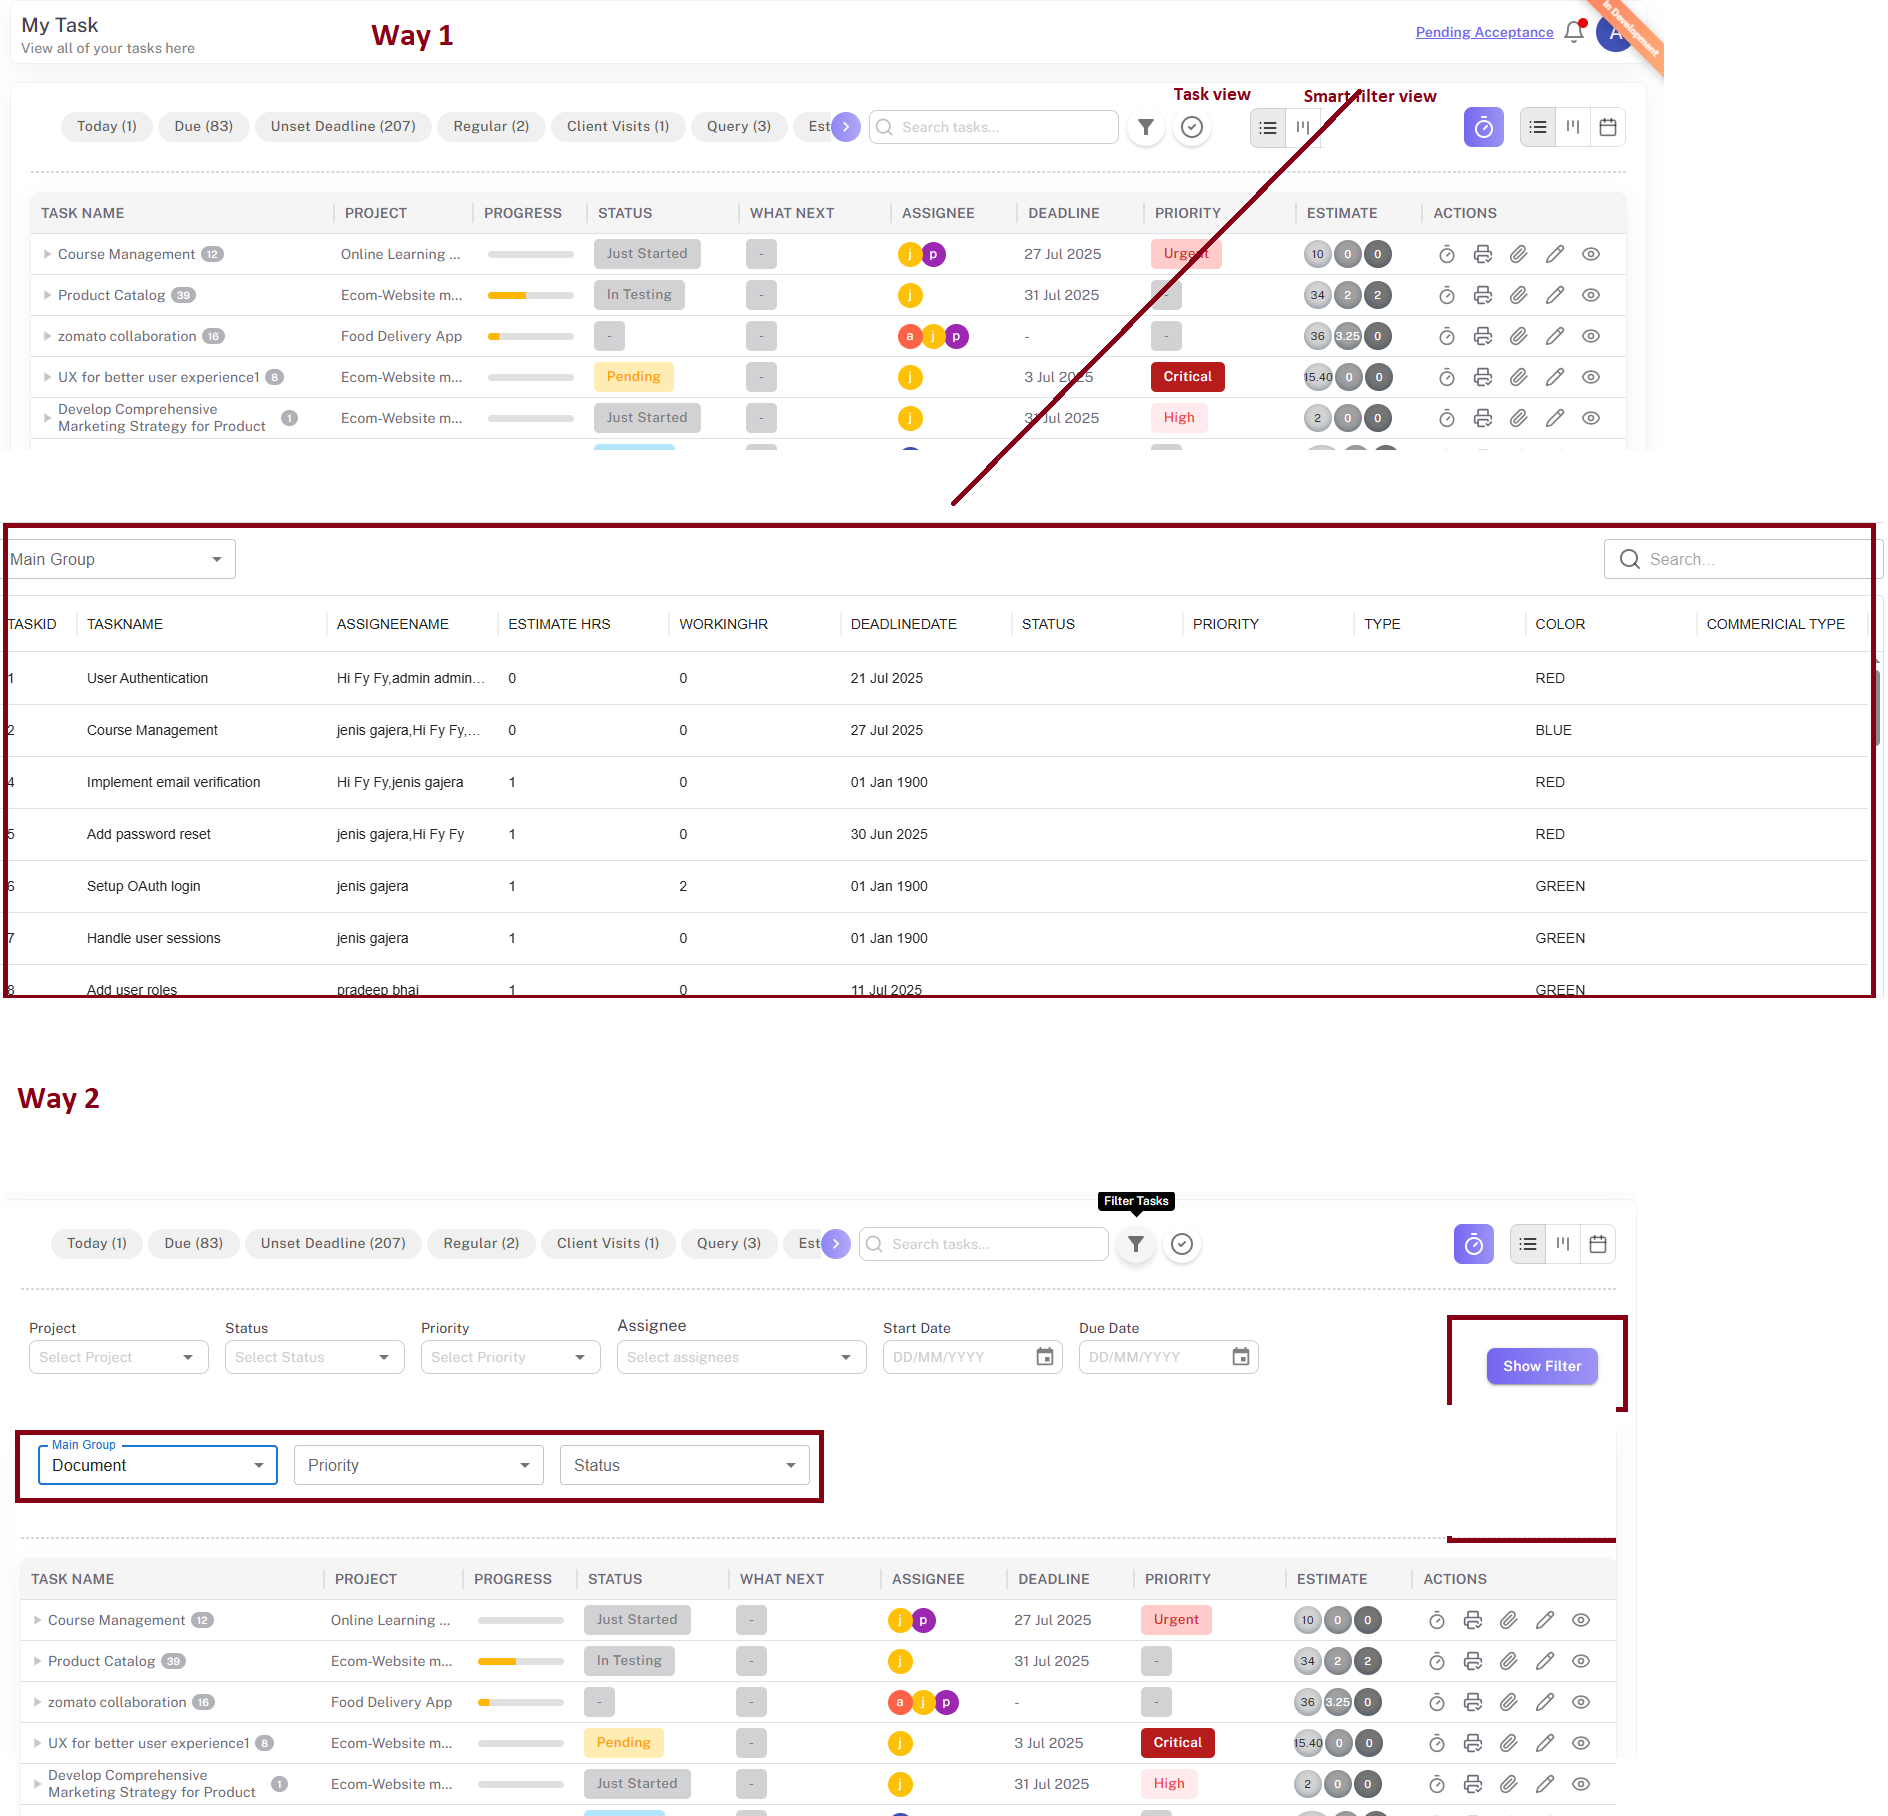Open Main Group dropdown showing Document
The image size is (1888, 1816).
[157, 1465]
